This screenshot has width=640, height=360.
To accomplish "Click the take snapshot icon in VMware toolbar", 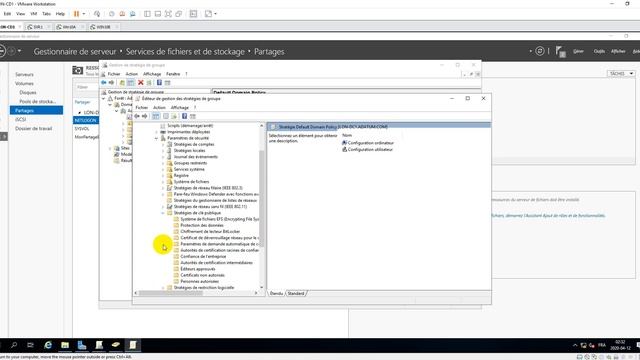I will [x=112, y=14].
